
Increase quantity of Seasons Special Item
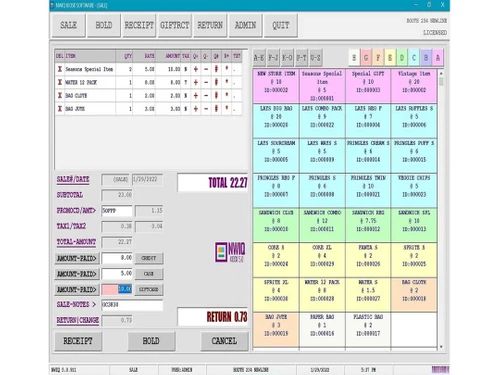196,69
